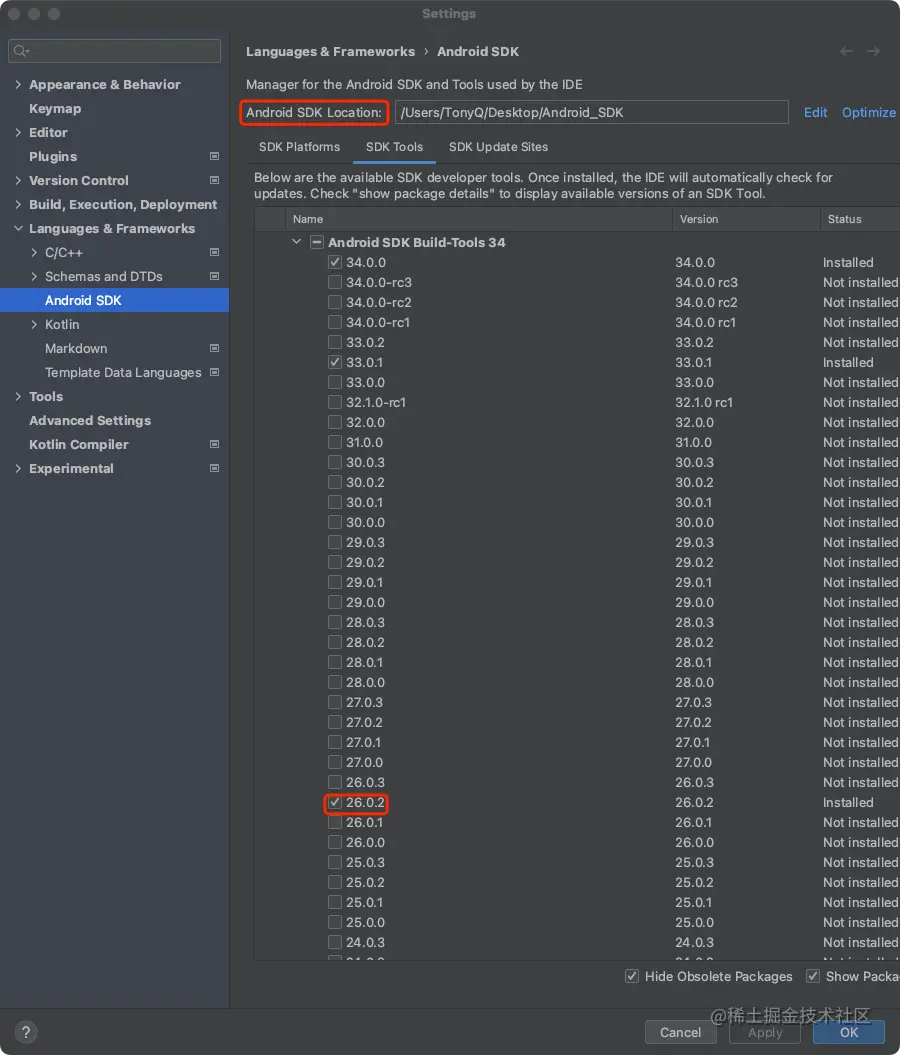Switch to the SDK Platforms tab
900x1055 pixels.
point(299,147)
